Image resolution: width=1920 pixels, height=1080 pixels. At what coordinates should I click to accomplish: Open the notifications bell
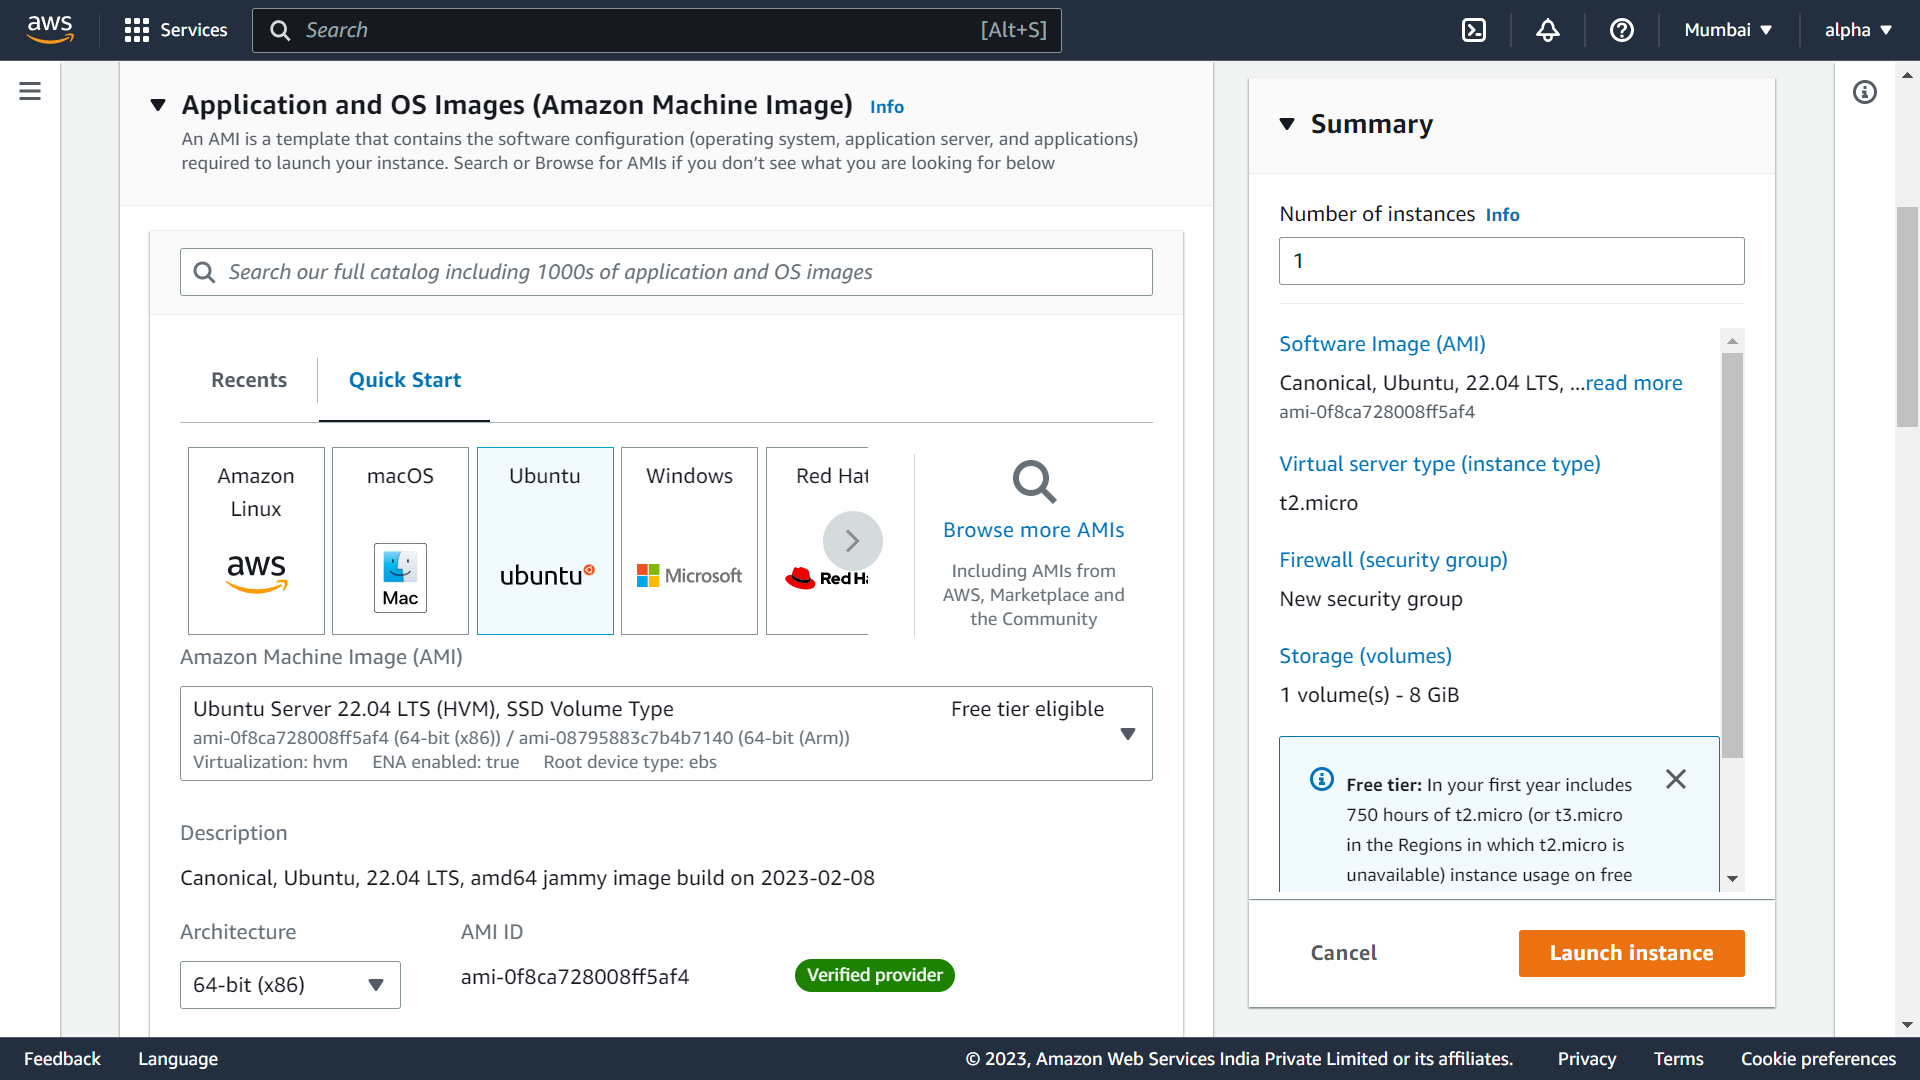(x=1547, y=30)
